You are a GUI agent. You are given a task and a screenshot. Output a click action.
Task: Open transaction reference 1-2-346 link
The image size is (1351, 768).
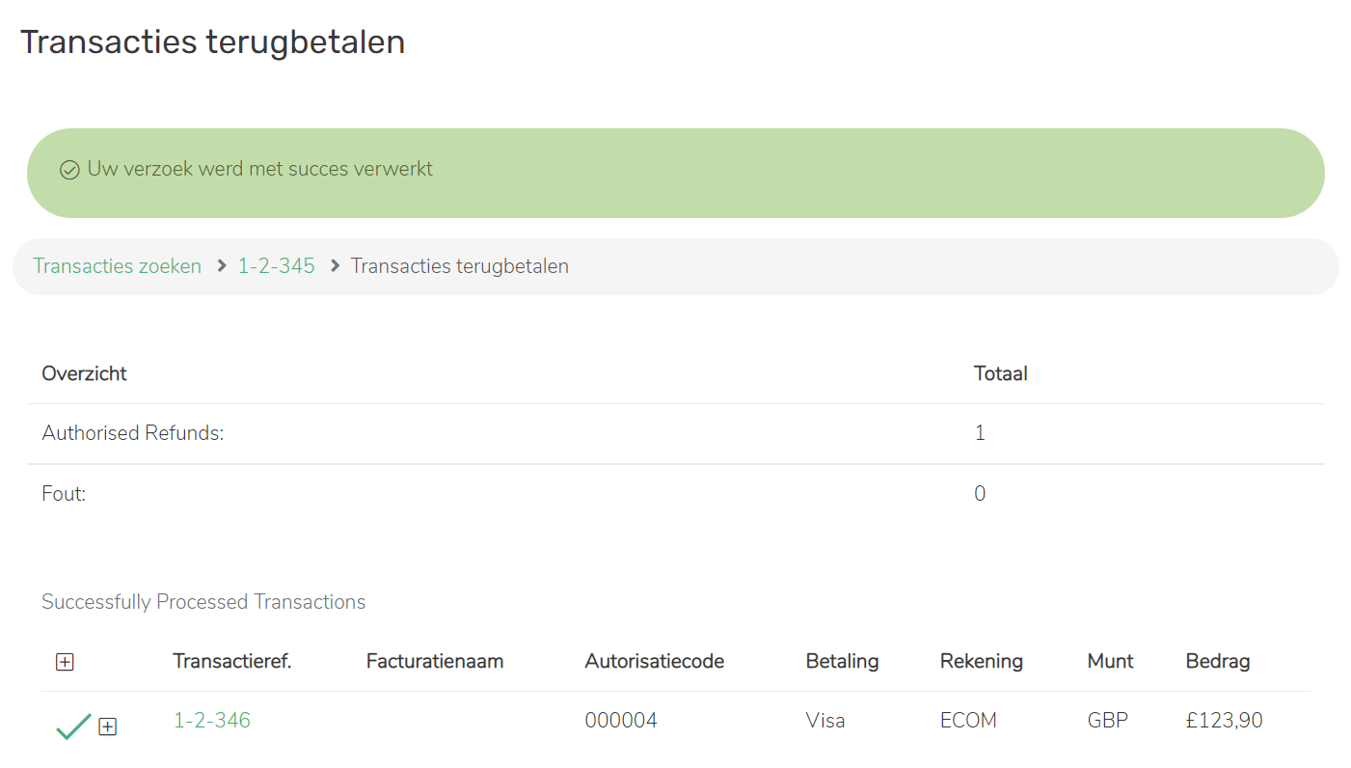pyautogui.click(x=212, y=720)
